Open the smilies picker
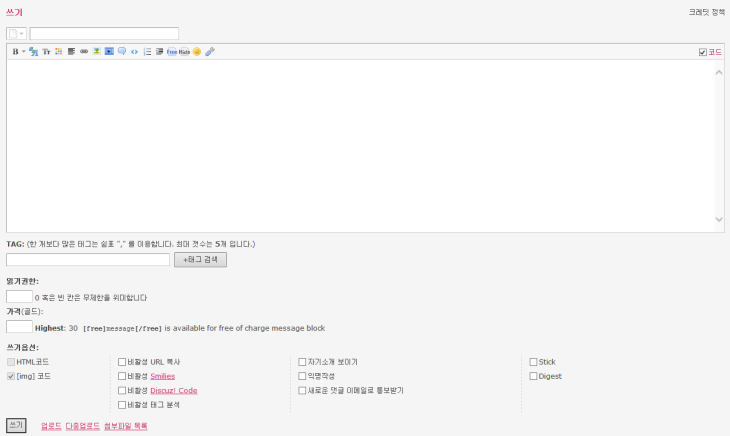The image size is (730, 436). point(197,52)
